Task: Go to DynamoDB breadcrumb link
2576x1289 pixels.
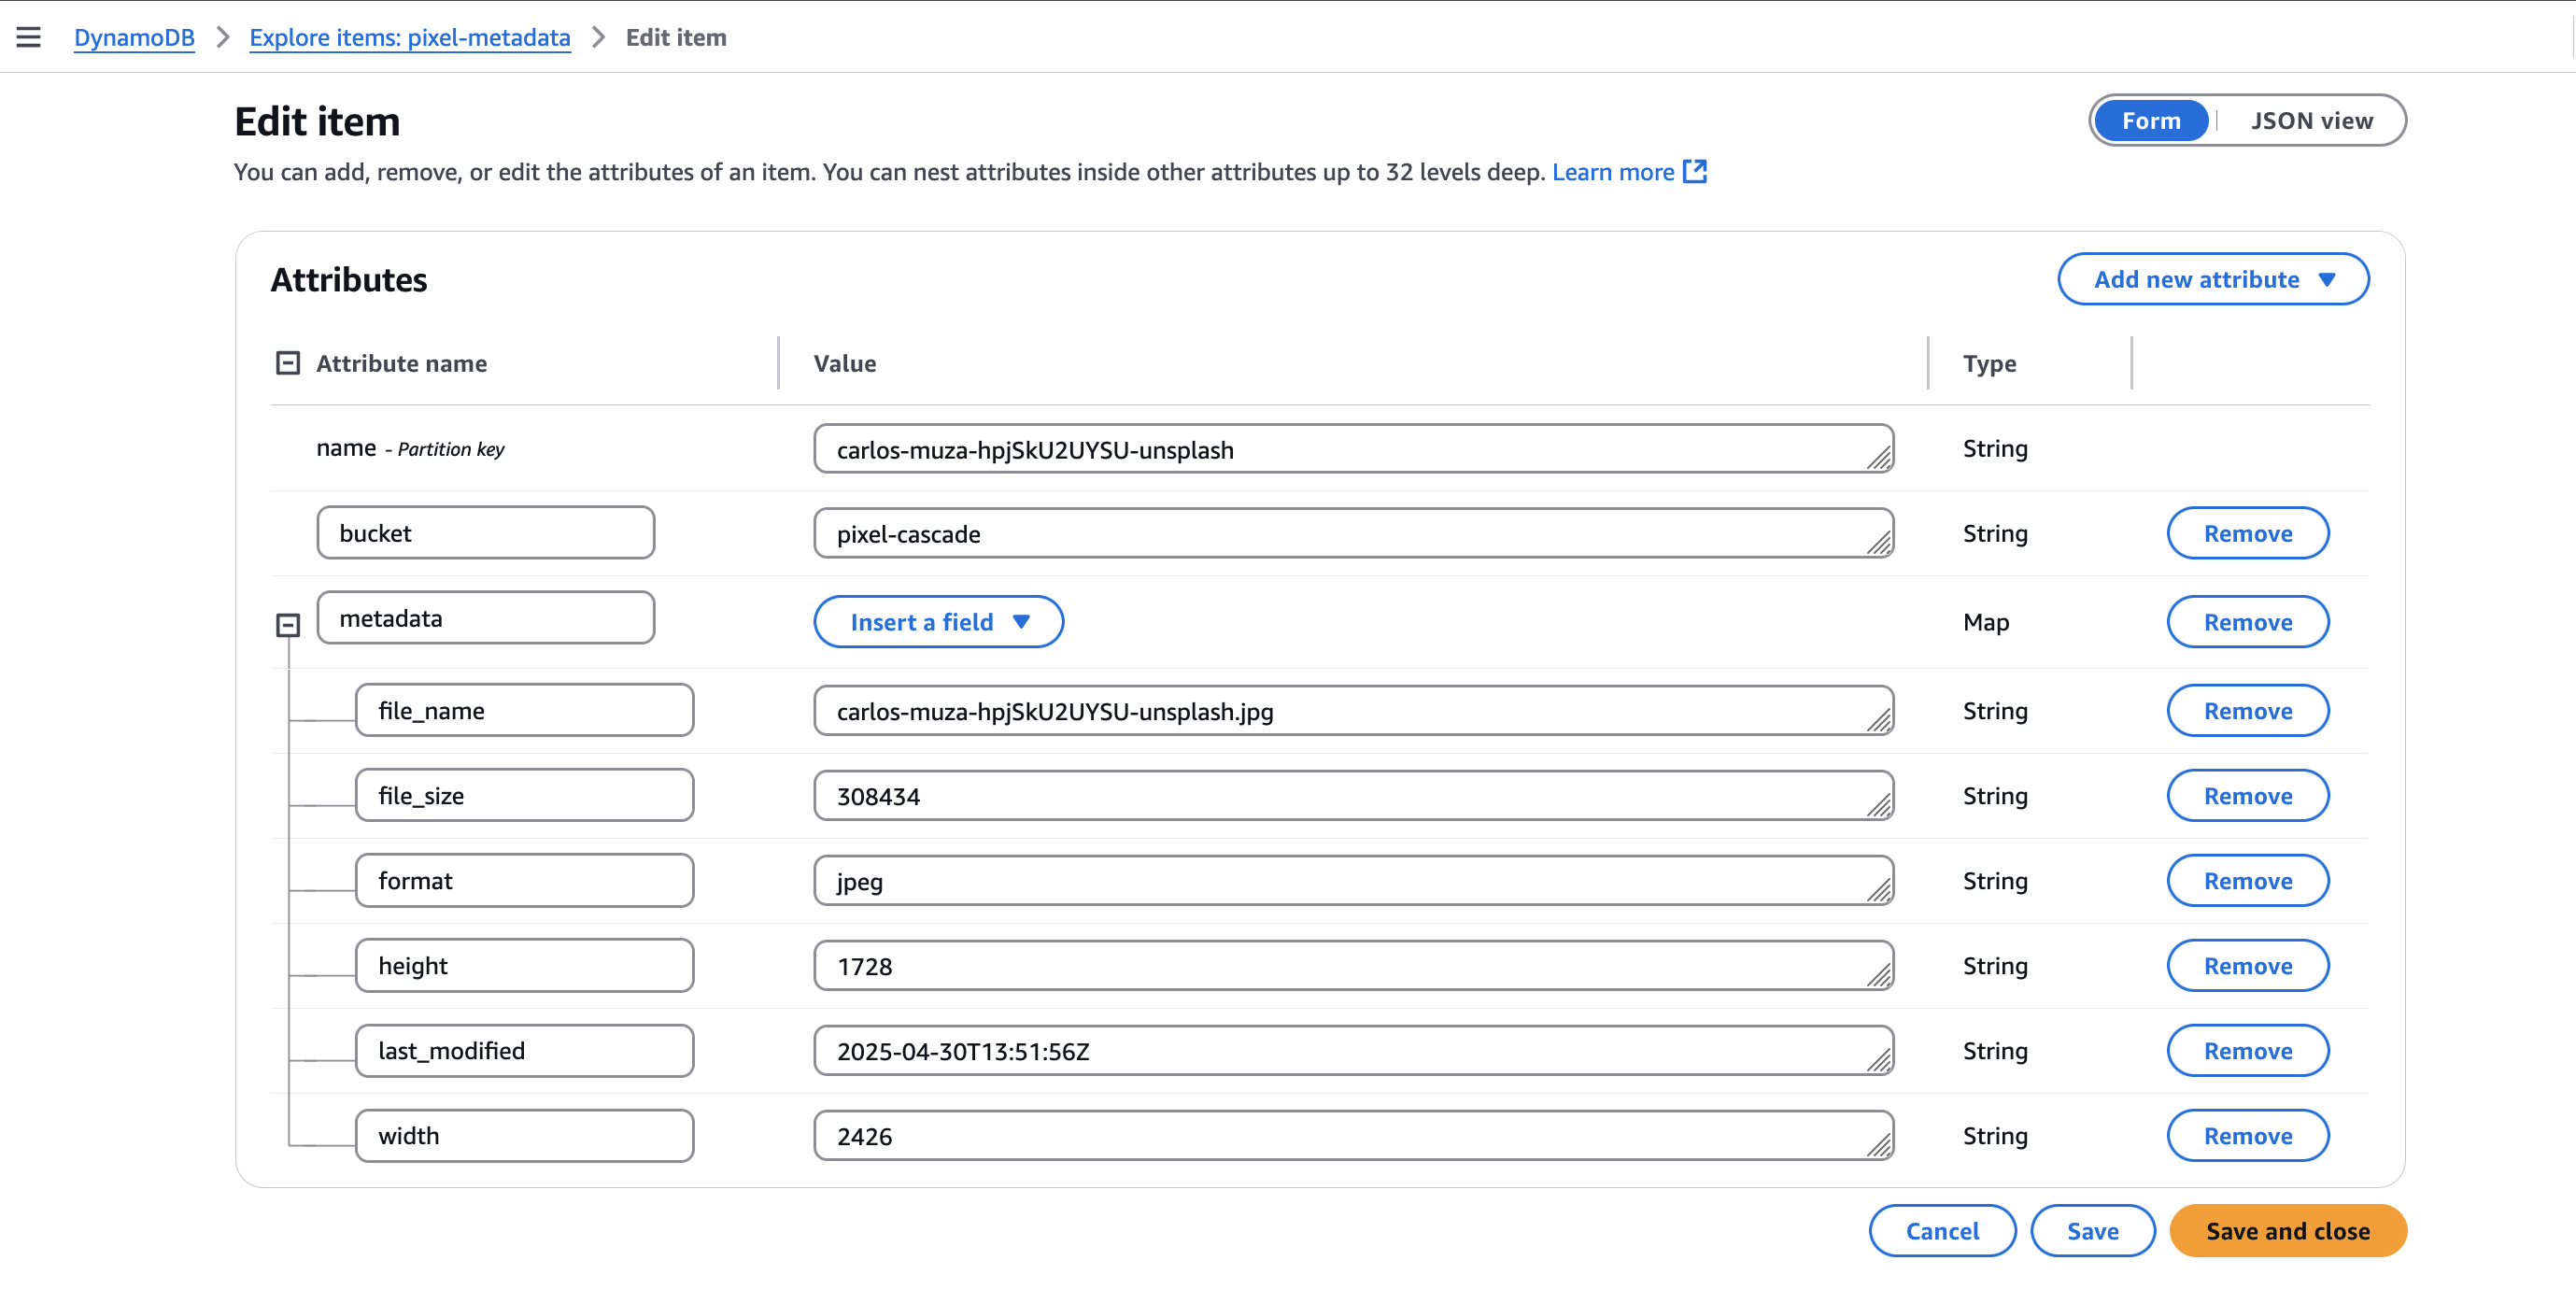Action: tap(134, 37)
